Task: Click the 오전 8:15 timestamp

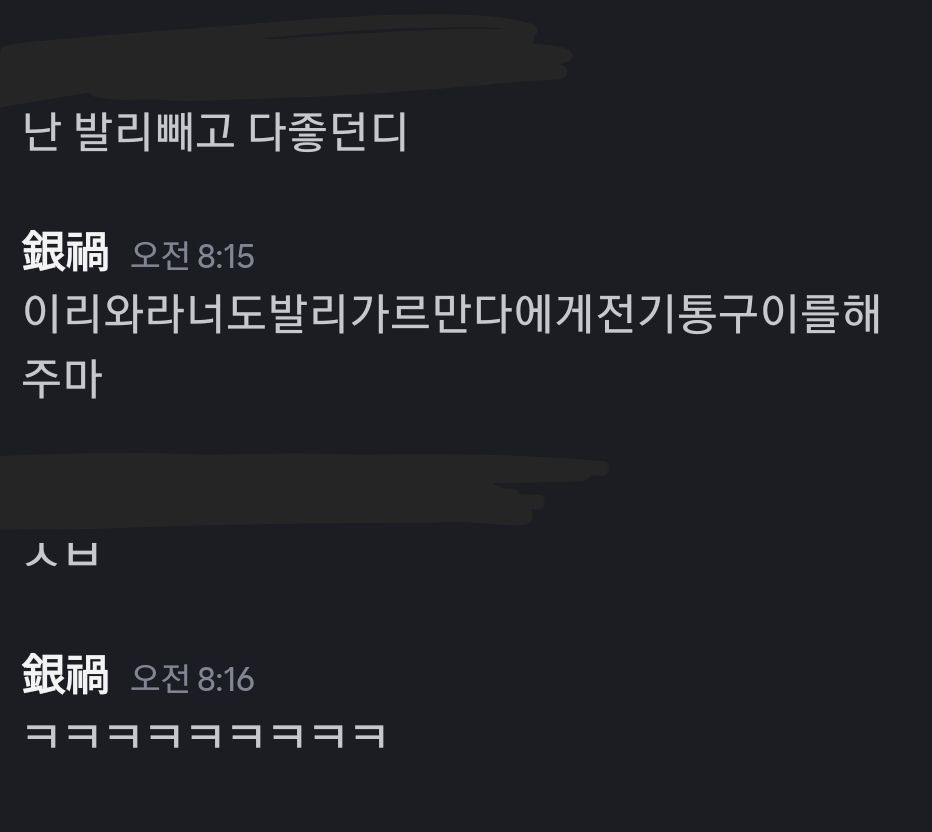Action: pos(192,256)
